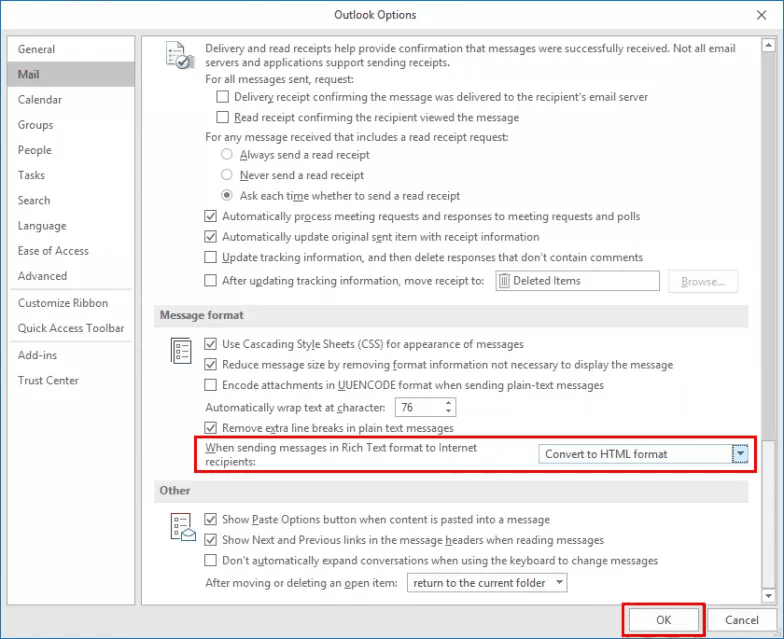Click the 'Automatically wrap text at character' label
Viewport: 784px width, 639px height.
[x=295, y=408]
